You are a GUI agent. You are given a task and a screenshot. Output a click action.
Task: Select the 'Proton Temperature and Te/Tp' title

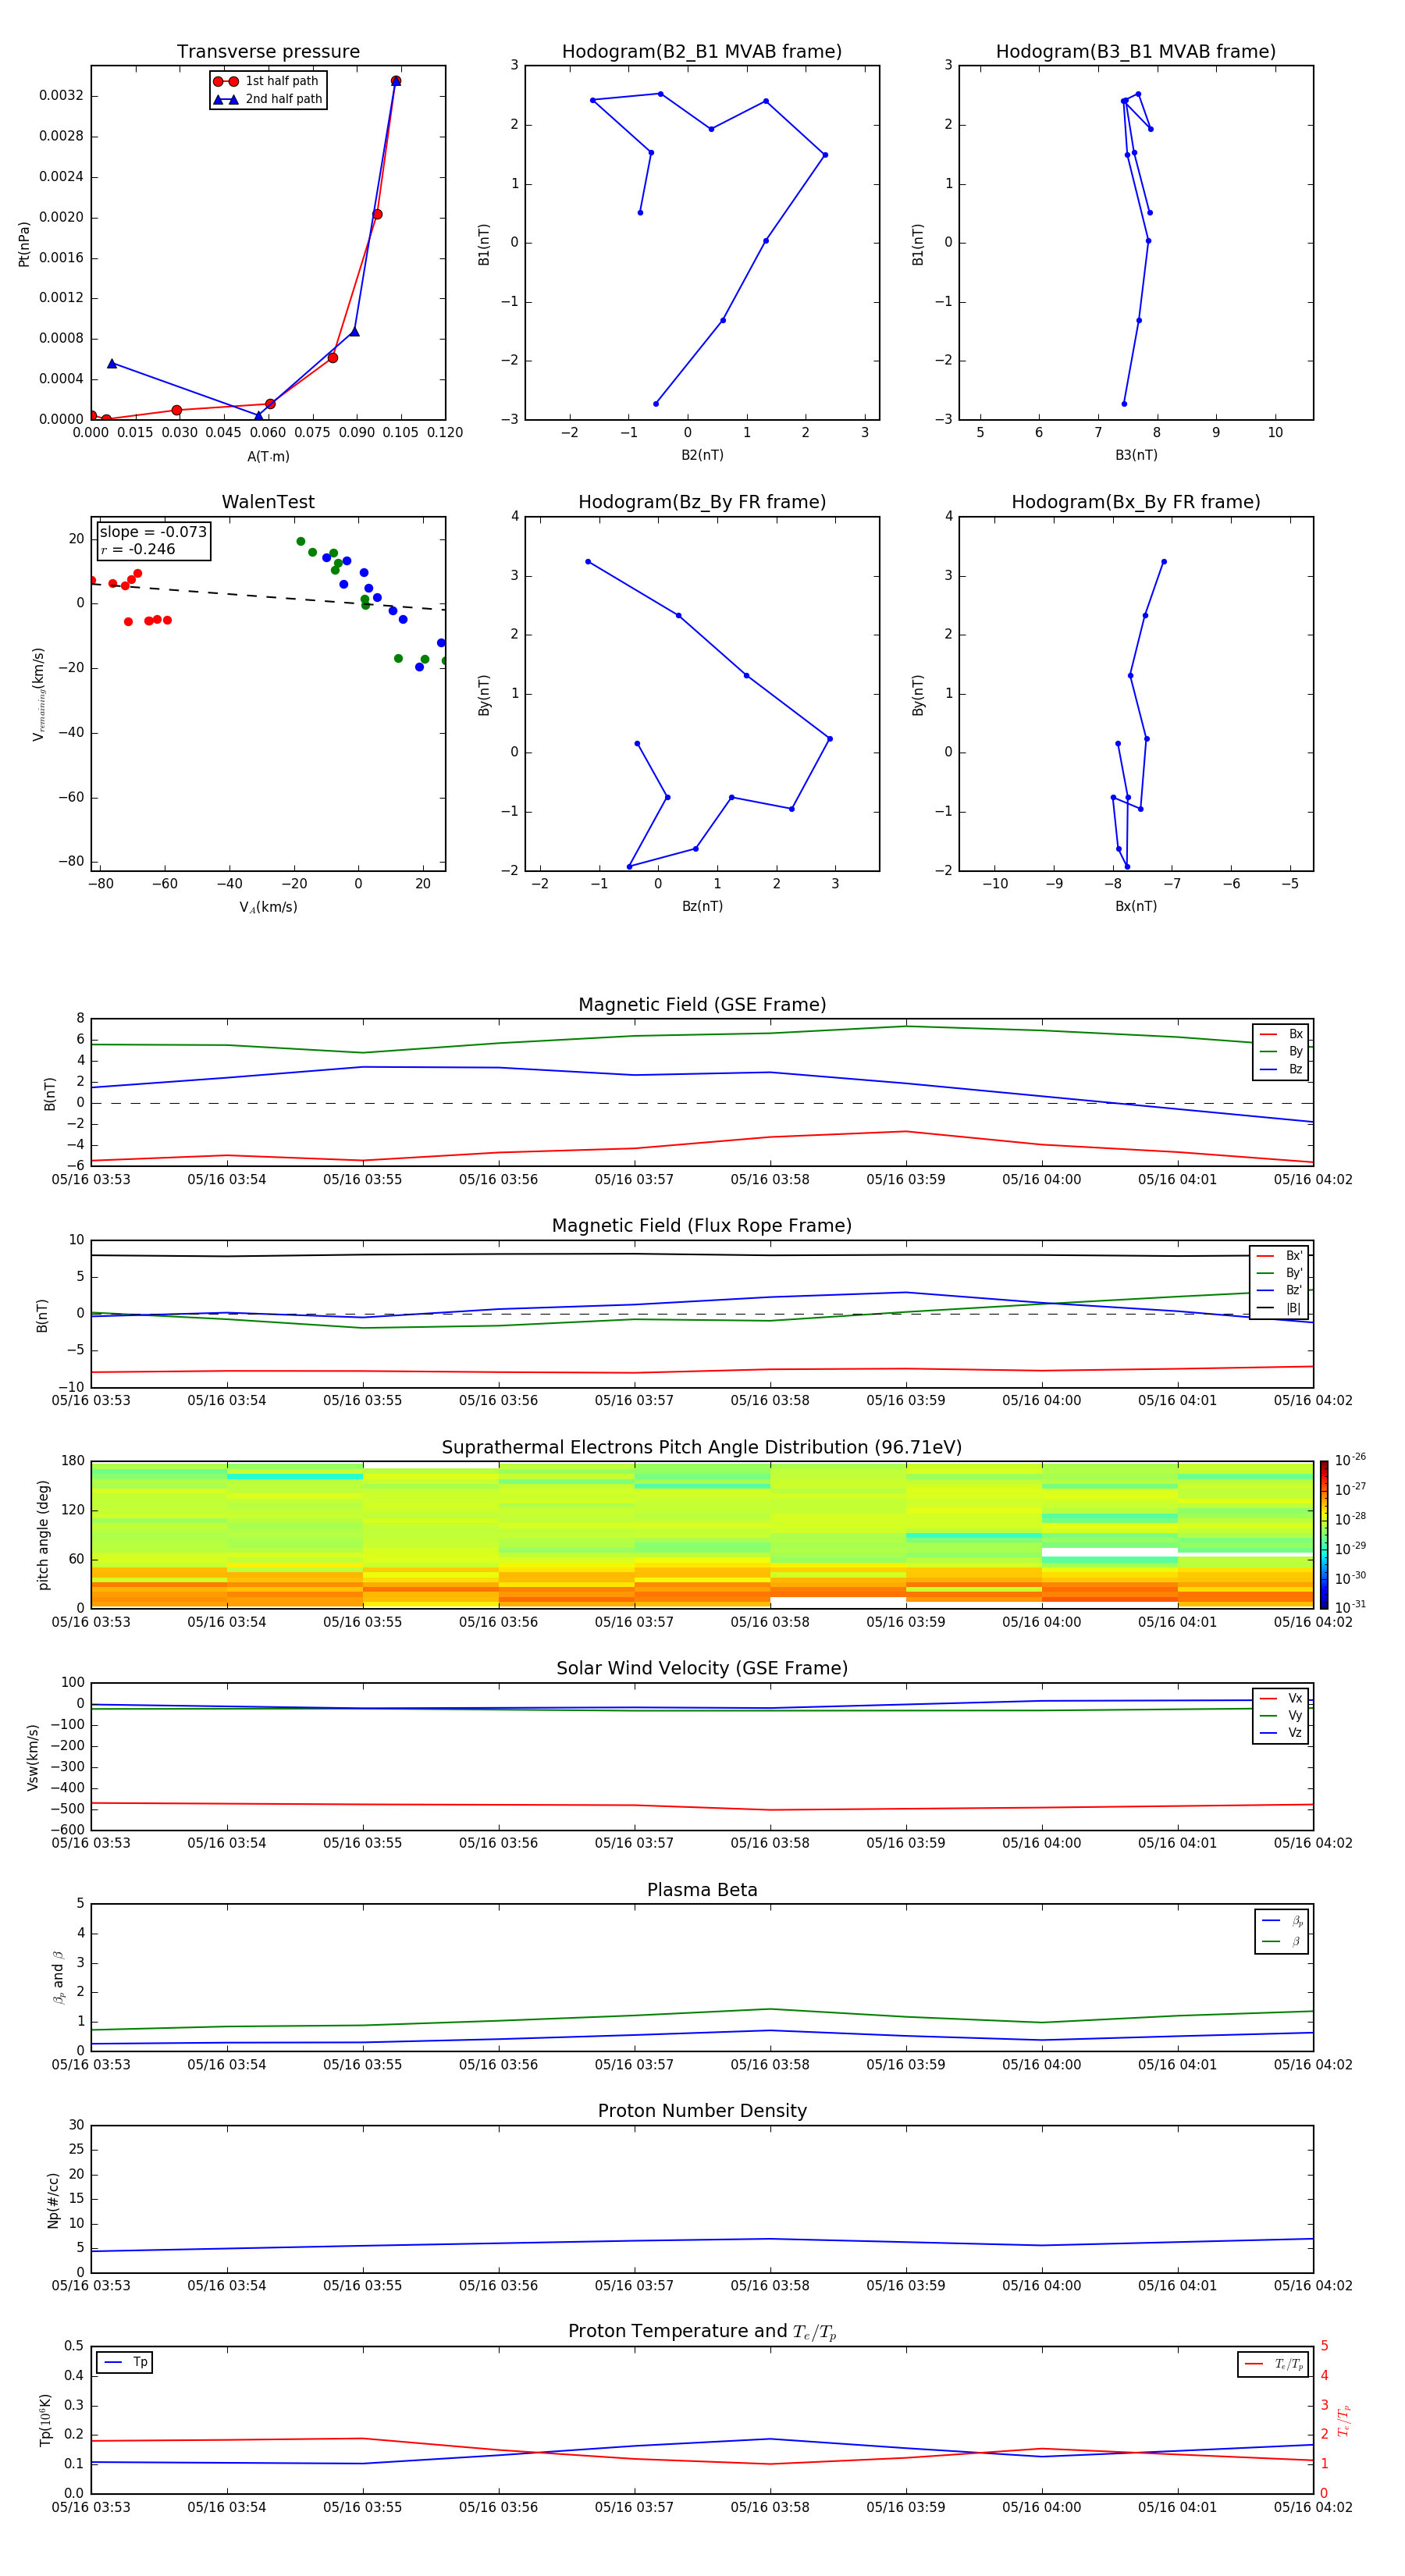[x=702, y=2332]
